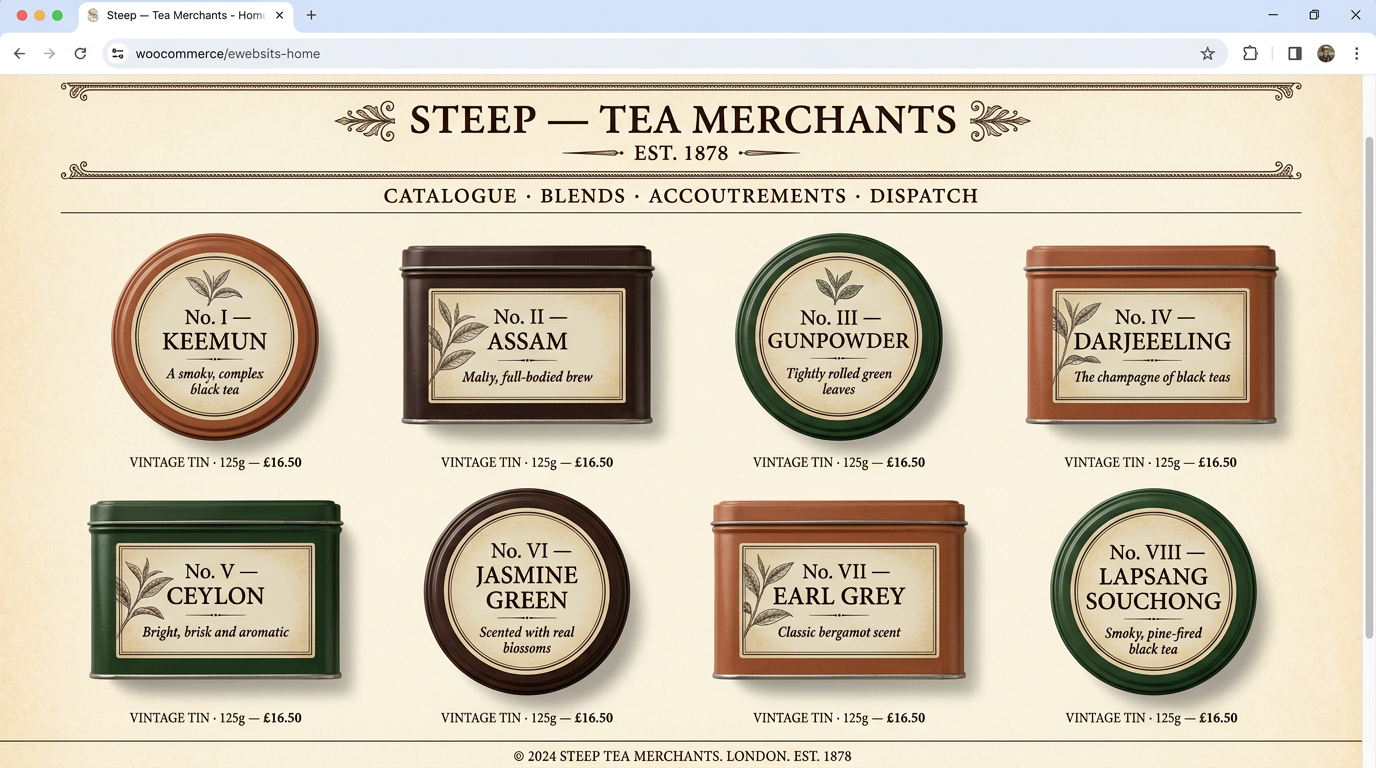
Task: Select the No. VII Earl Grey tin
Action: tap(838, 590)
